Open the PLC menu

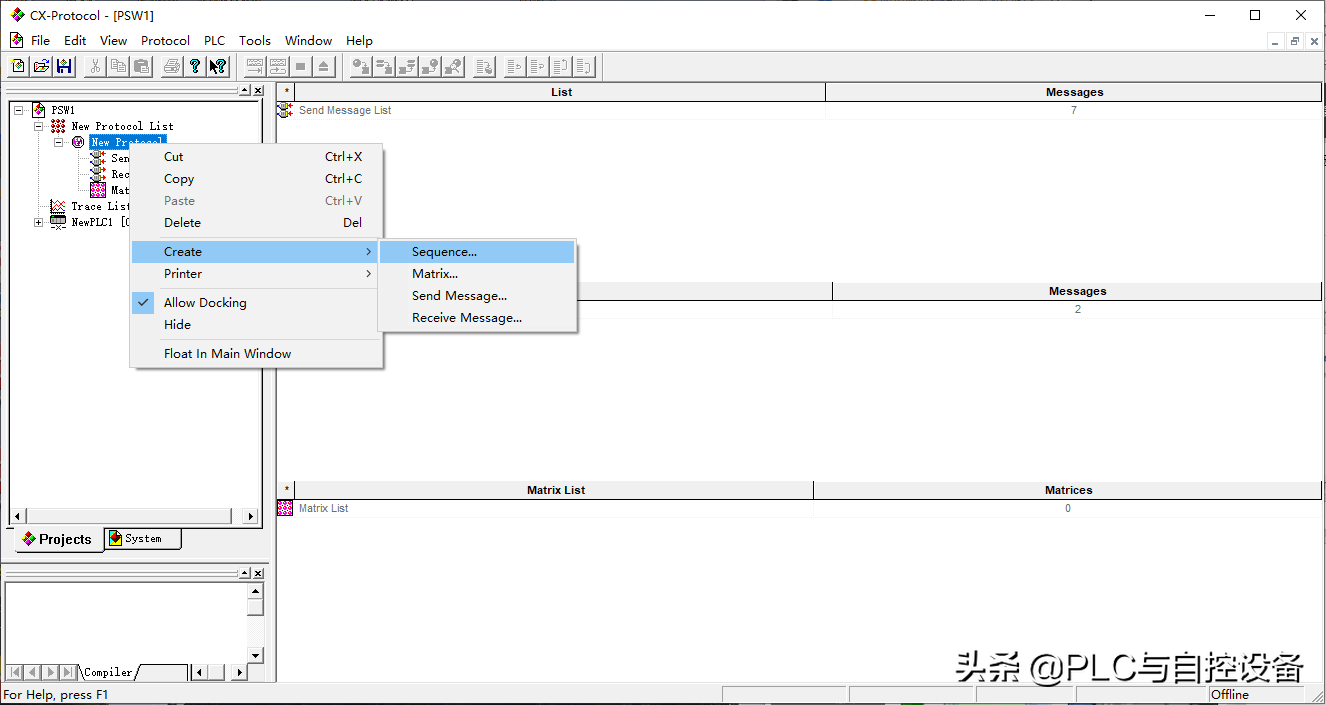pos(214,41)
